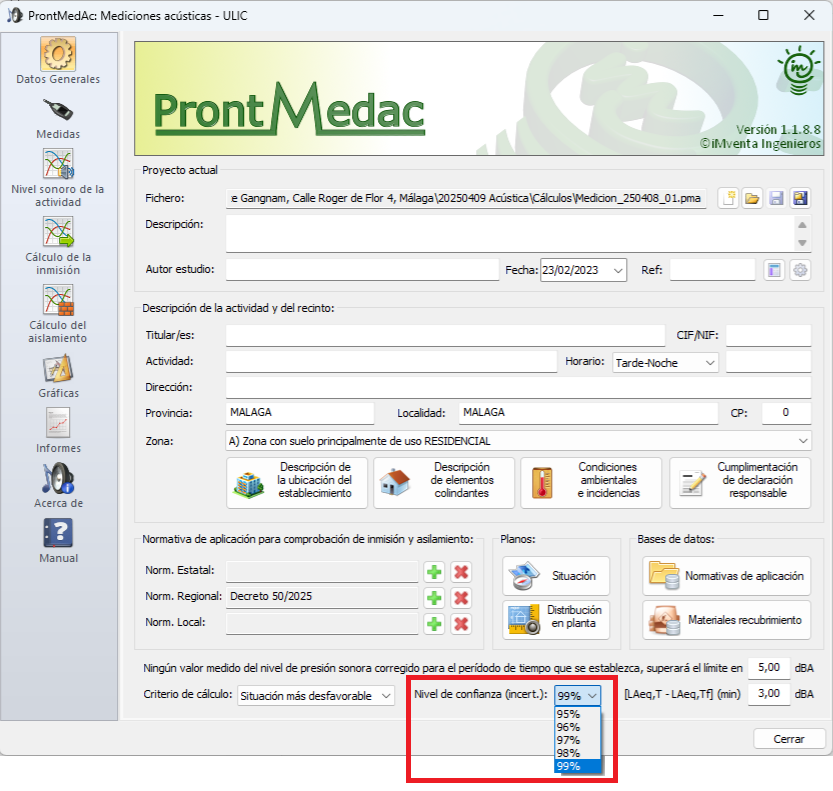
Task: Add a Norm. Estatal regulation with plus
Action: 434,572
